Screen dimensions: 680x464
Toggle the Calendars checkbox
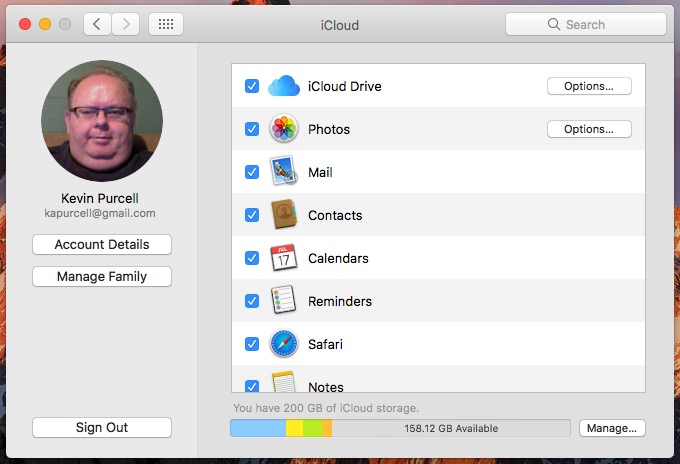252,258
